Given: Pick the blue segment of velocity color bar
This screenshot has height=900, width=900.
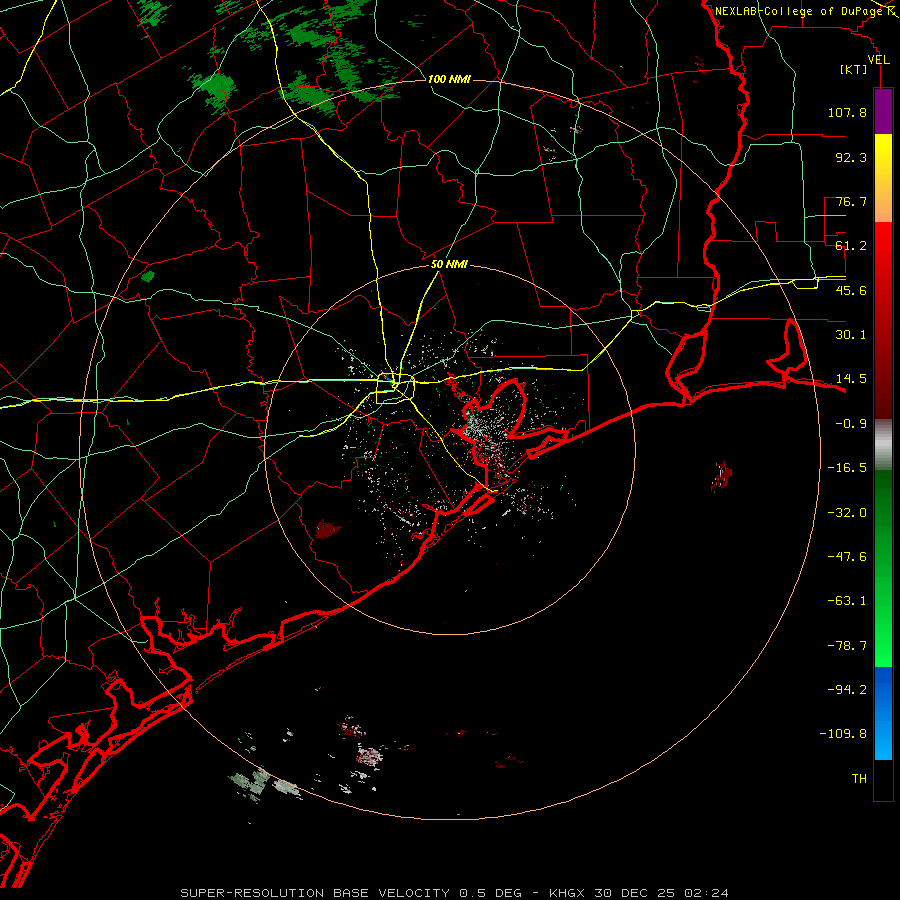Looking at the screenshot, I should [x=883, y=713].
